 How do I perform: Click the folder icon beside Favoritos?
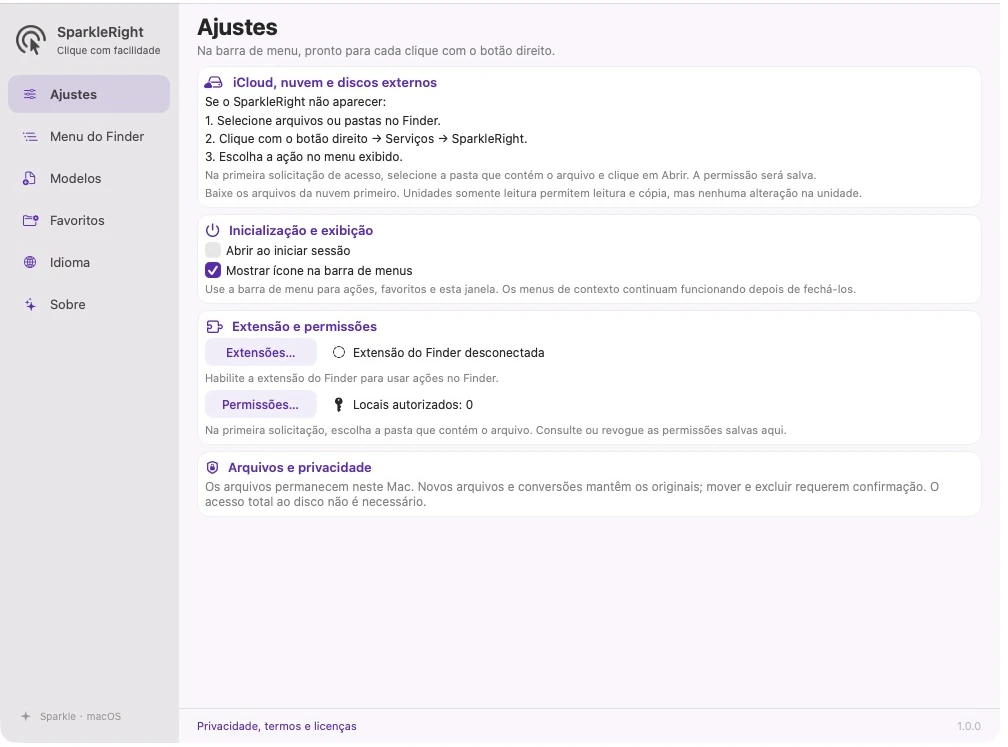[30, 220]
